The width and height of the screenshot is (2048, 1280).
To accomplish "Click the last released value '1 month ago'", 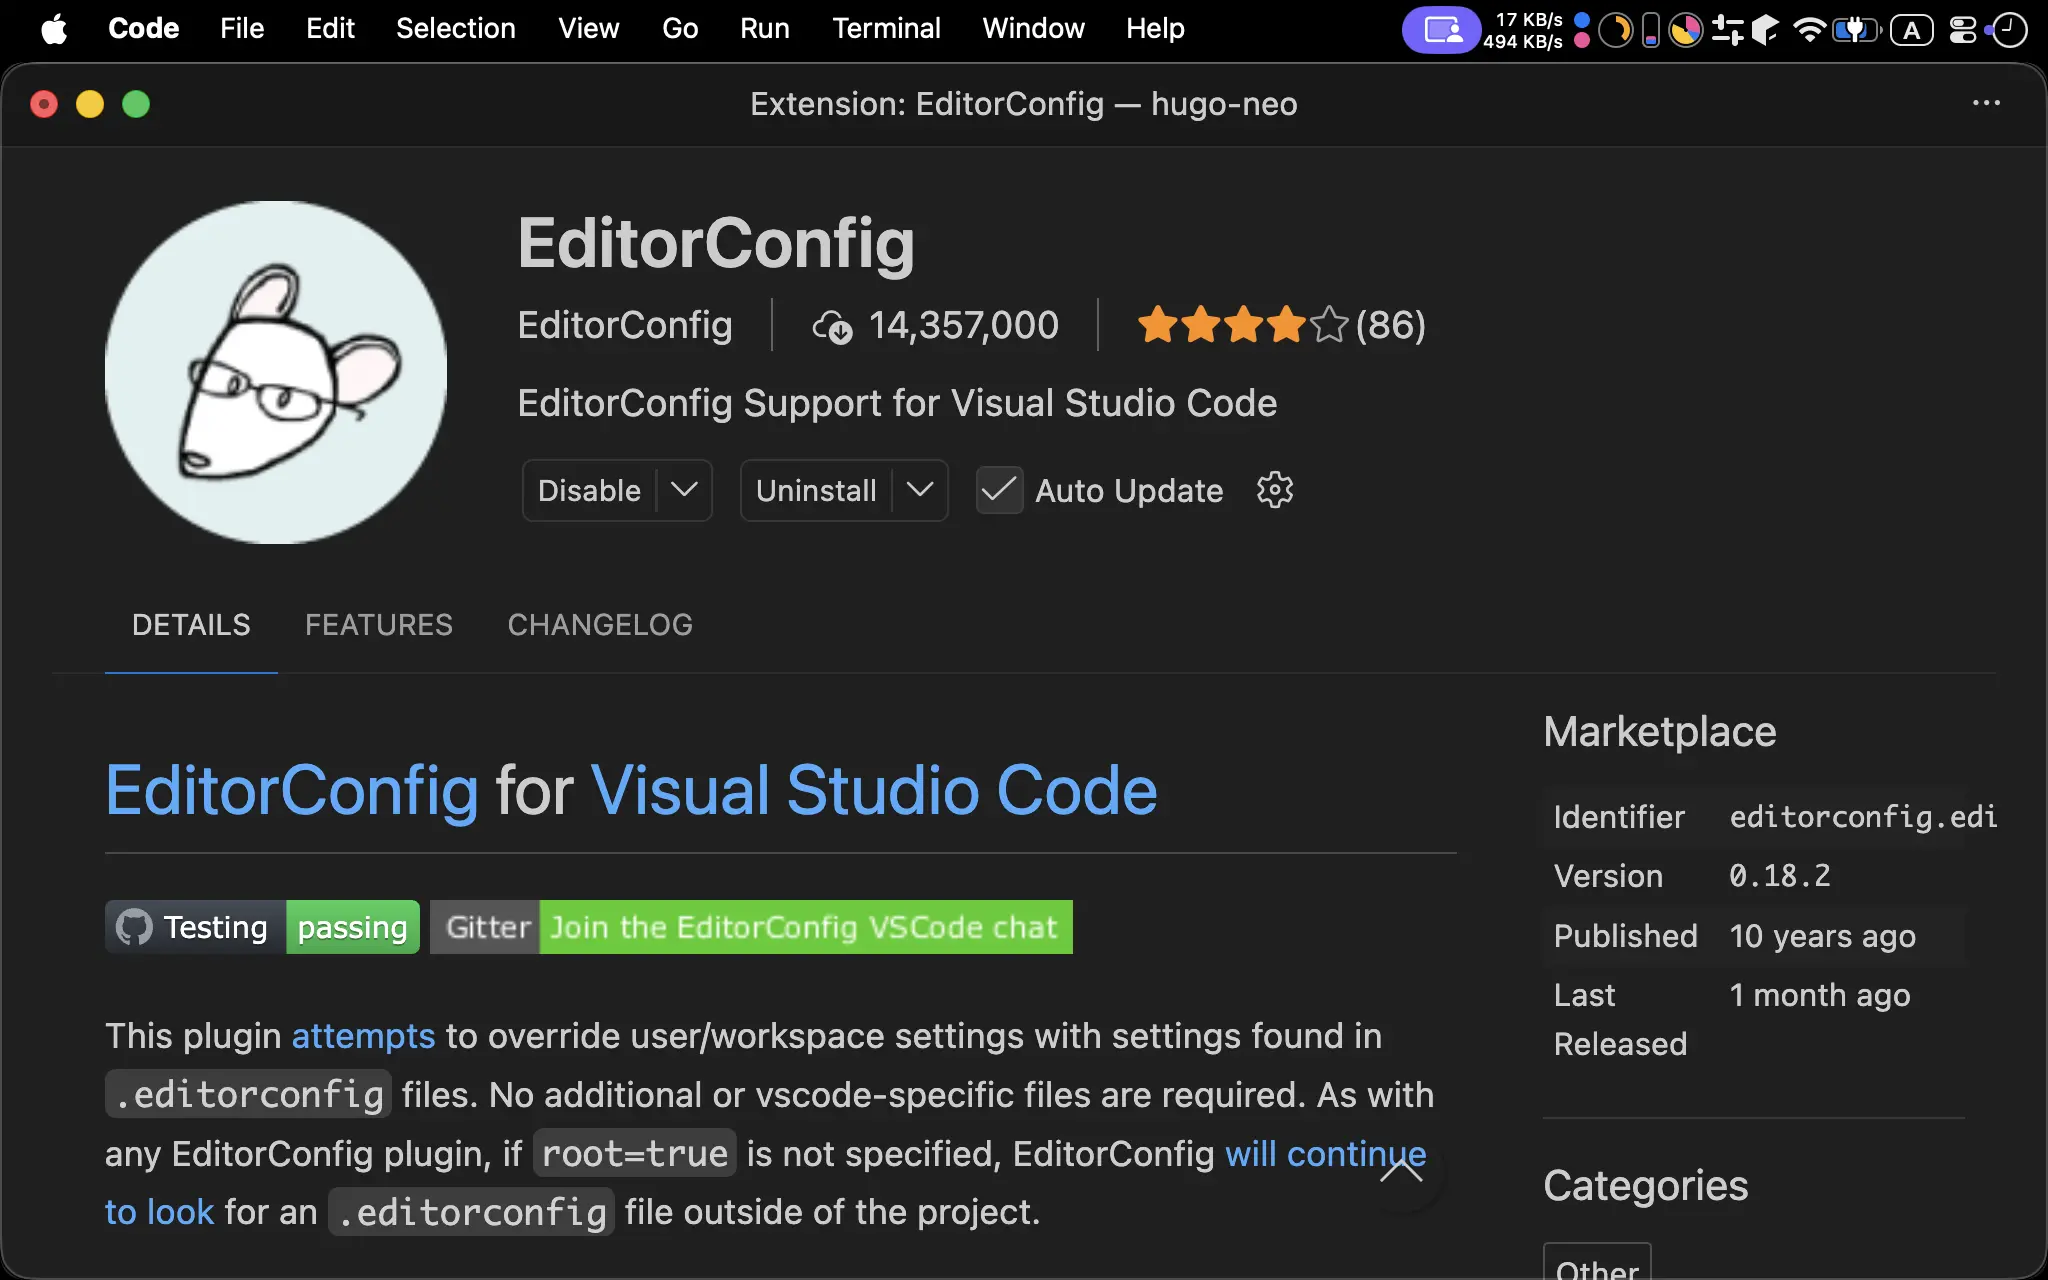I will point(1820,995).
